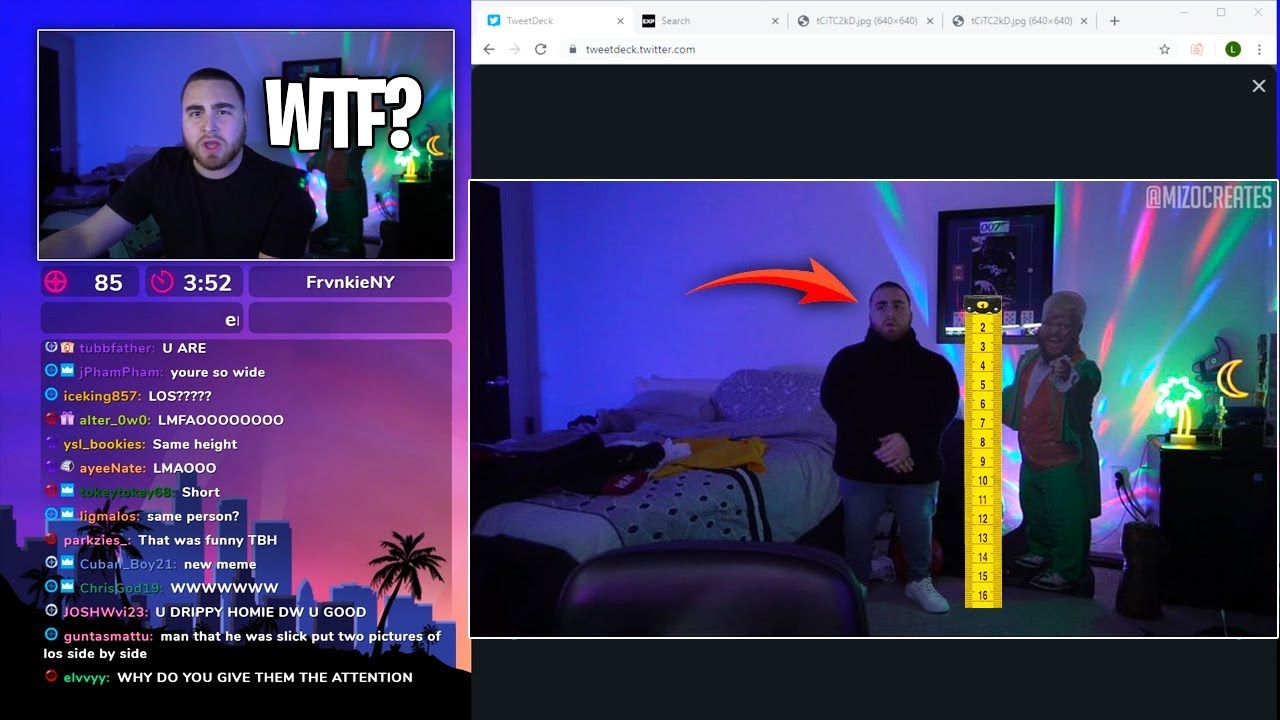Image resolution: width=1280 pixels, height=720 pixels.
Task: Close the Search tab
Action: 775,21
